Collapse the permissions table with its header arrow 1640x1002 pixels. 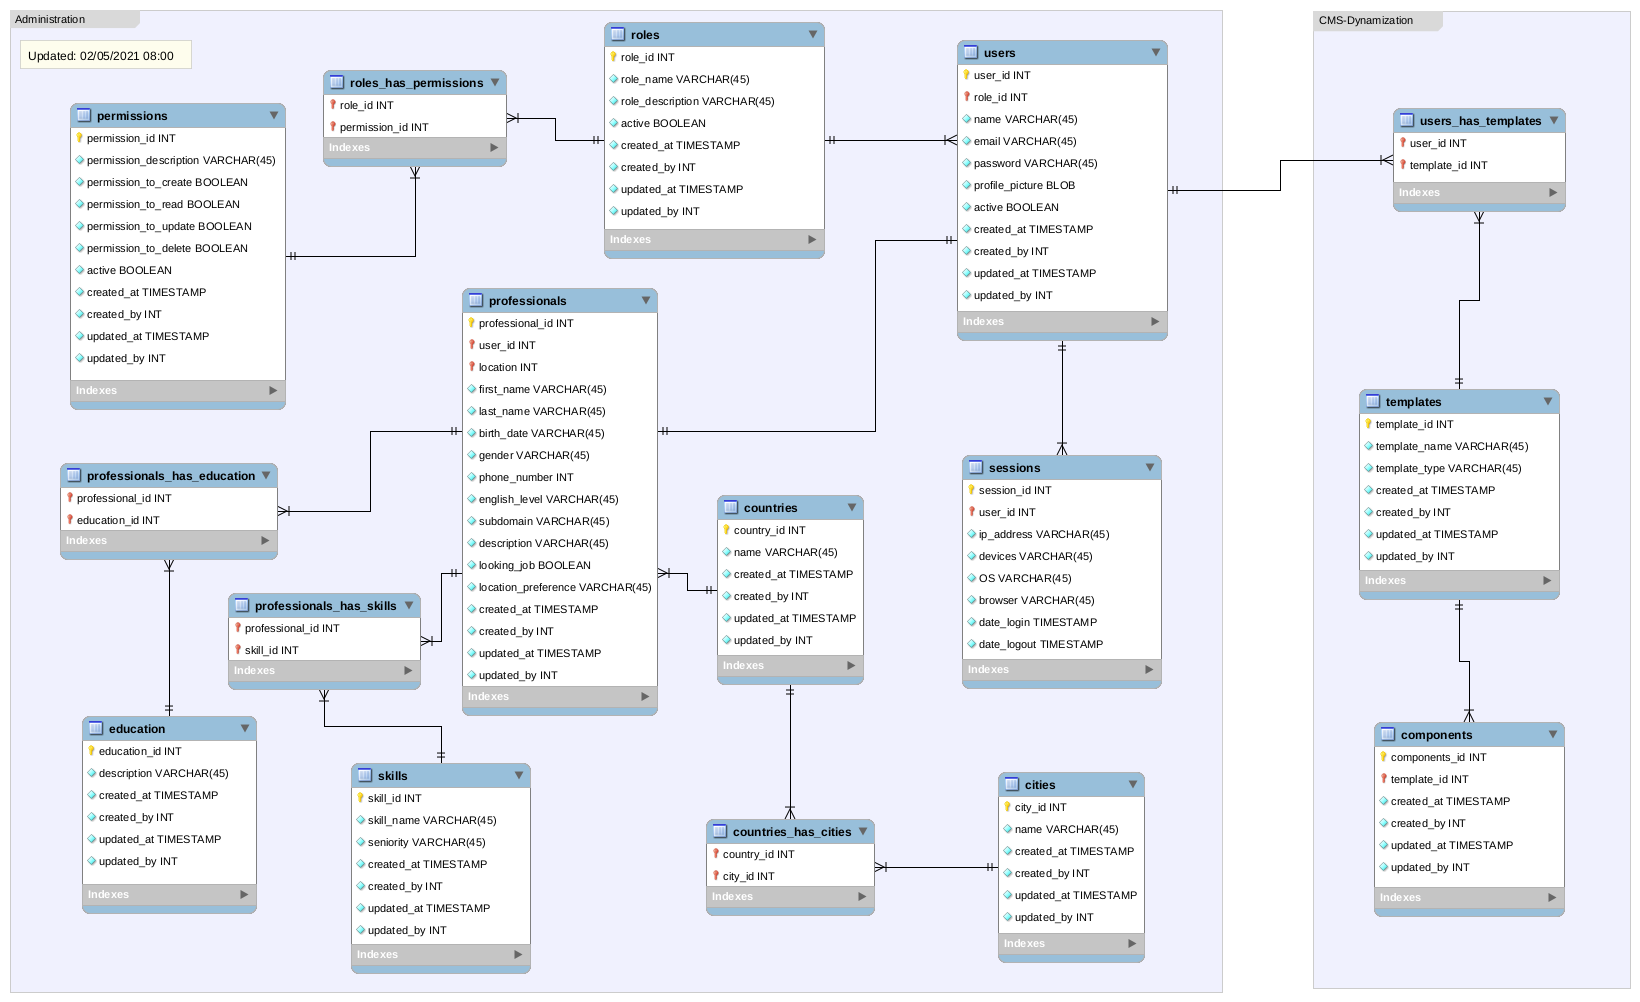(274, 116)
